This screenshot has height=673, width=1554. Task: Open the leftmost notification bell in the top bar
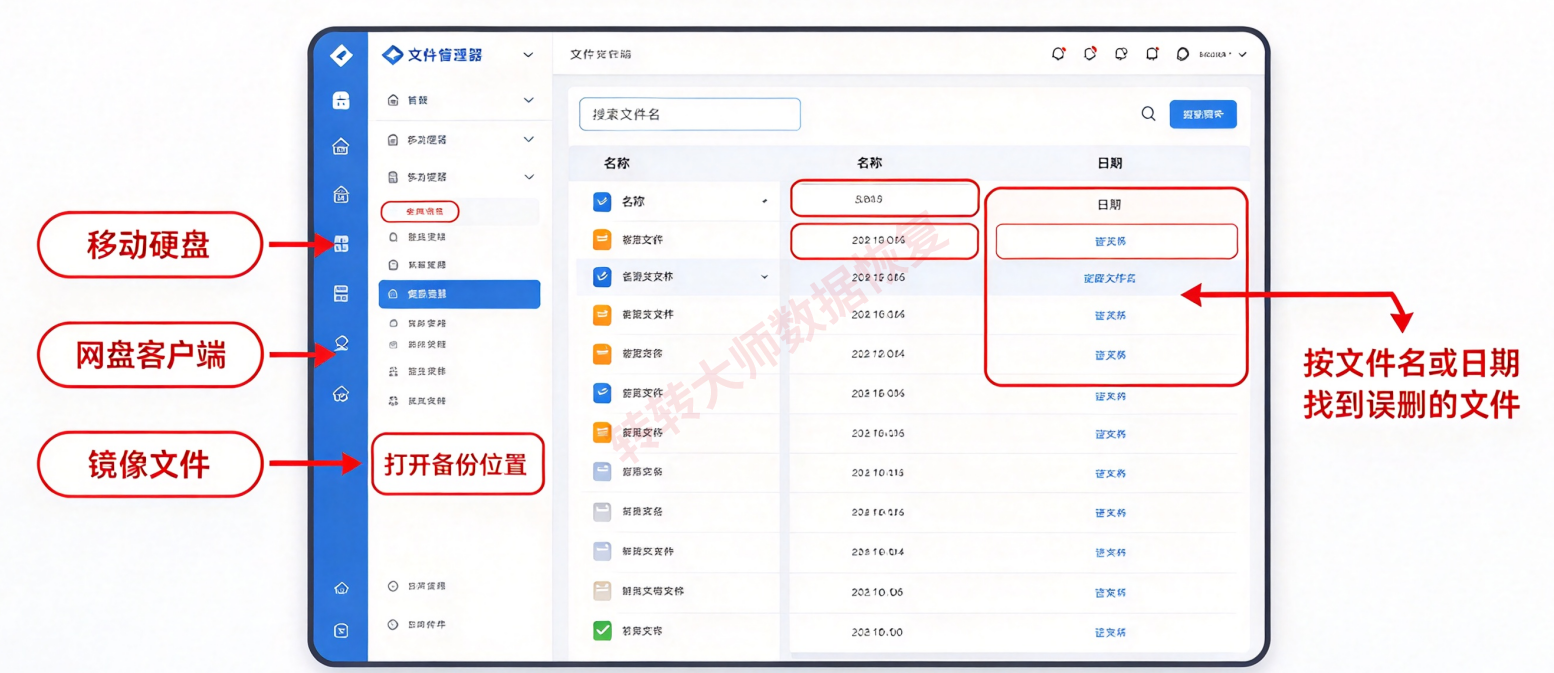pyautogui.click(x=1058, y=54)
